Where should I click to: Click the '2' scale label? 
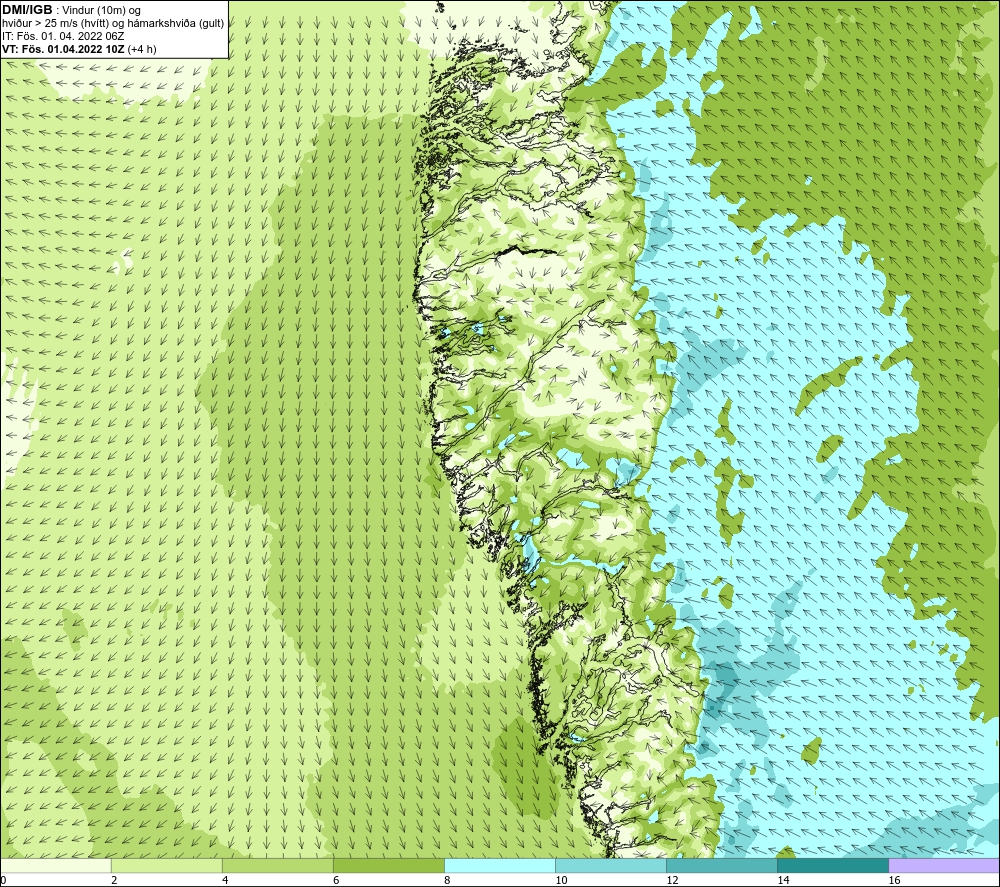[x=114, y=881]
